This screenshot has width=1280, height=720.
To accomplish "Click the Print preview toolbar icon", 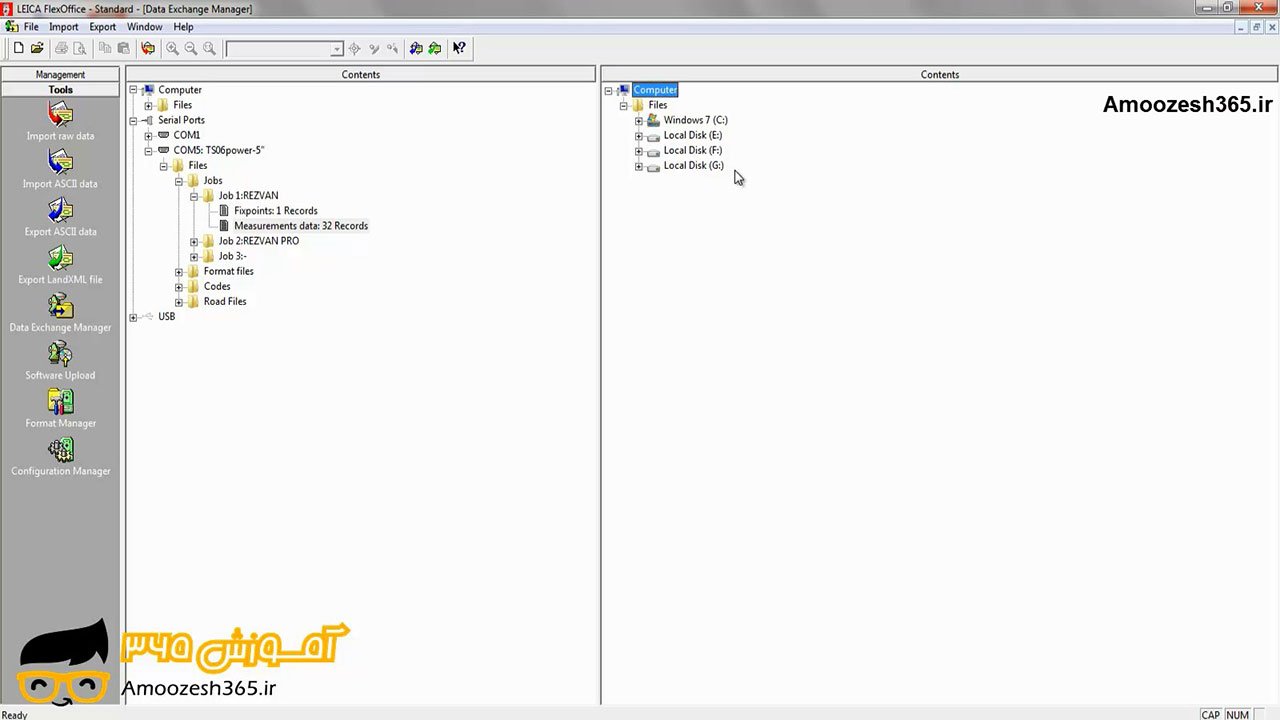I will (80, 48).
